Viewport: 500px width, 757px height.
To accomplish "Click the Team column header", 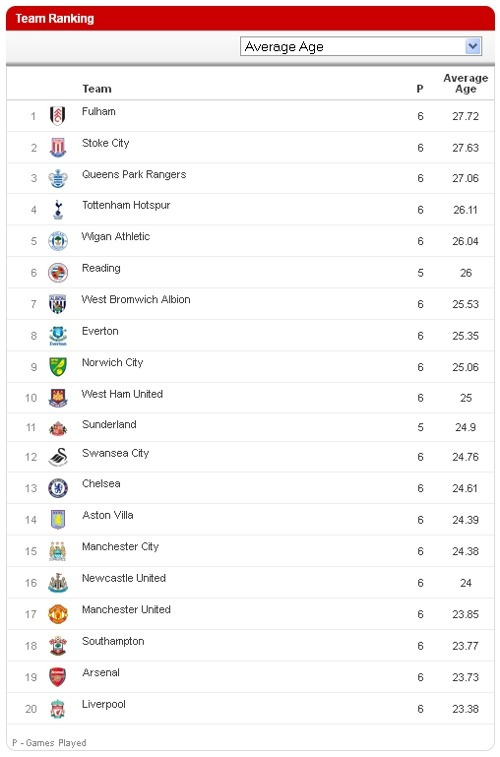I will click(x=97, y=89).
